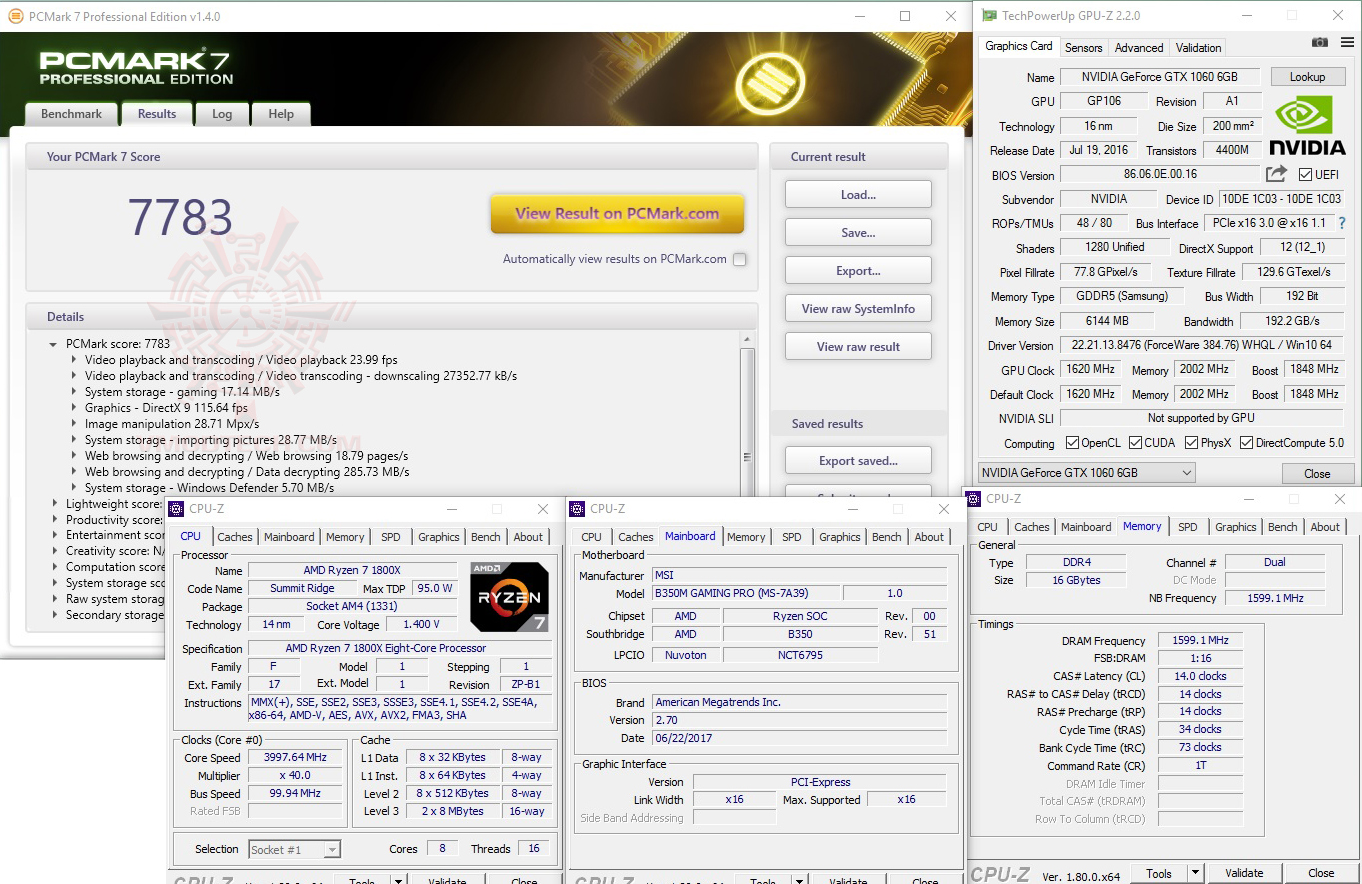1362x884 pixels.
Task: Click the motherboard model B350M GAMING PRO field
Action: [746, 594]
